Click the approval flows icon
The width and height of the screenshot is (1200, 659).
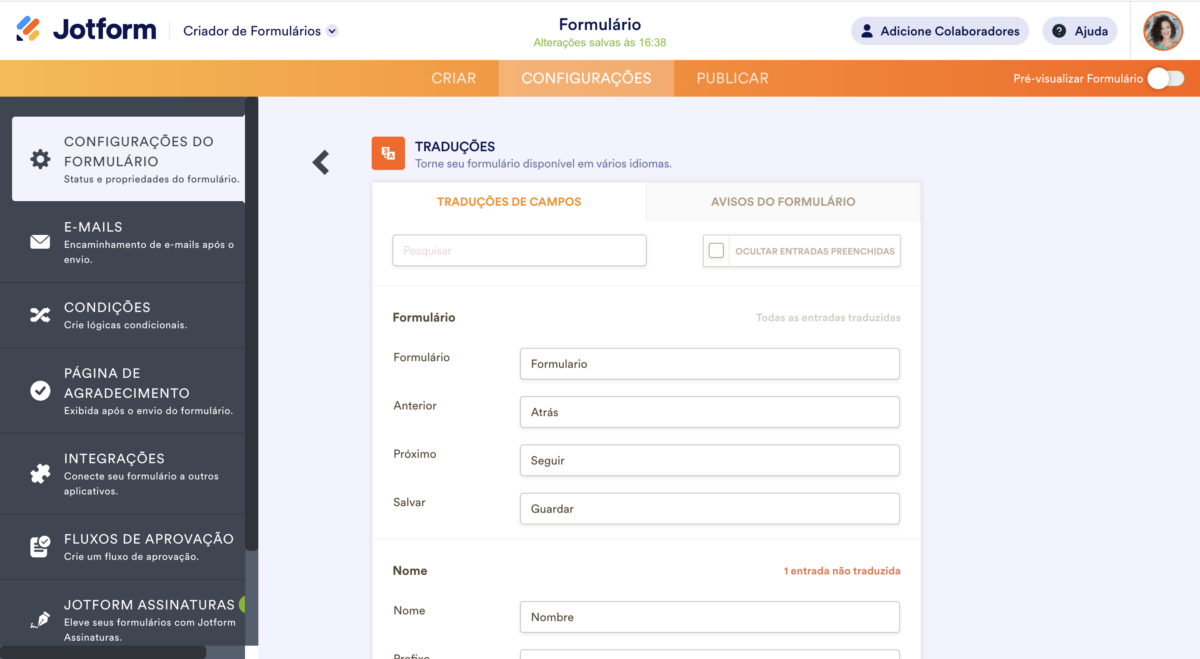(40, 547)
